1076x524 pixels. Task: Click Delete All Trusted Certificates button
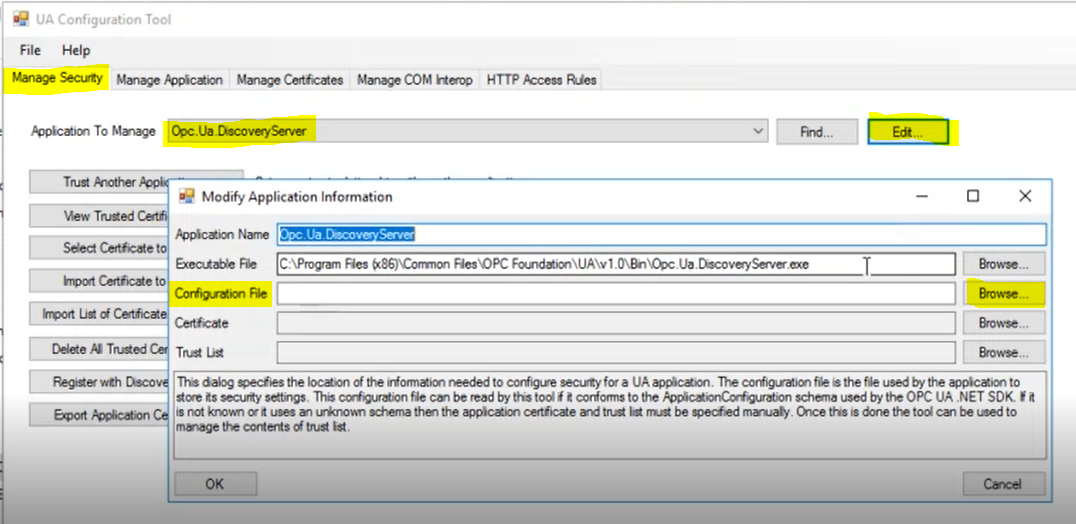(x=100, y=348)
